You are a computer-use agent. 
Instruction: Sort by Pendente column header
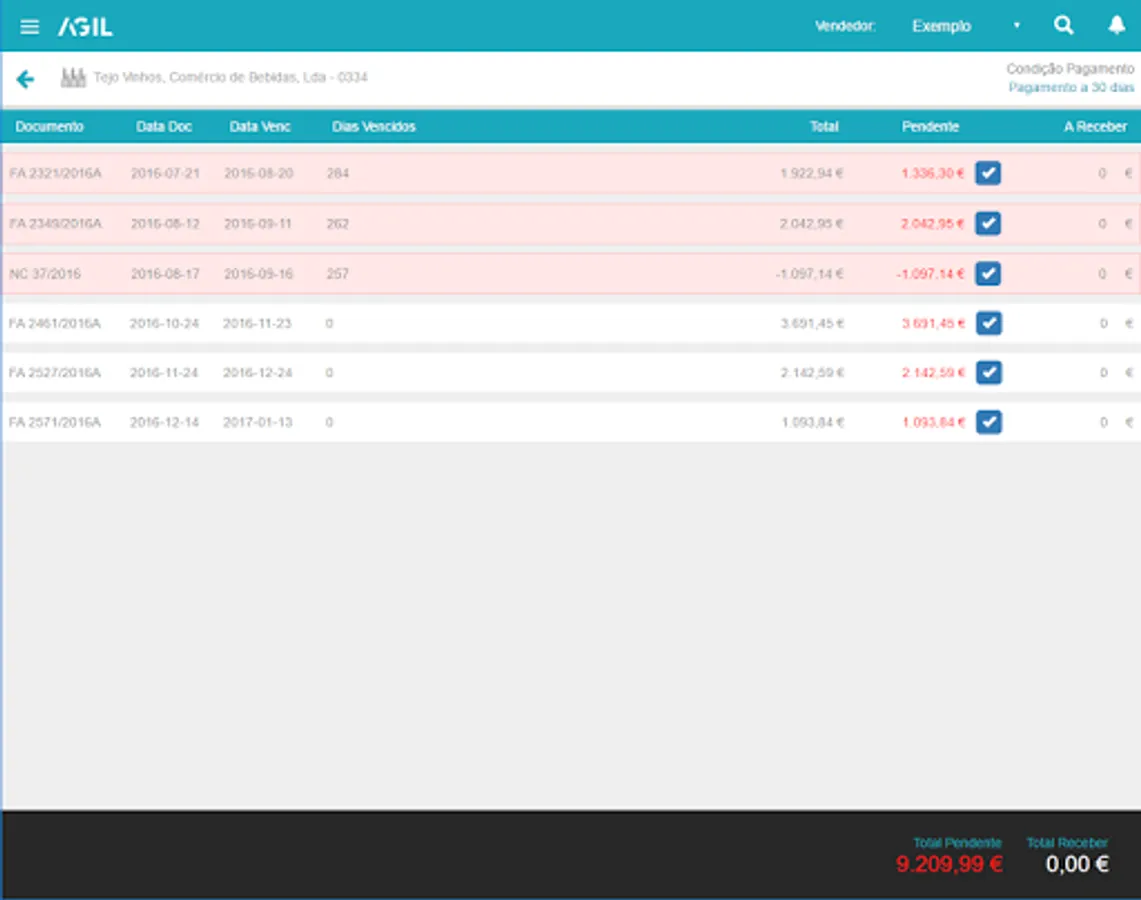930,127
